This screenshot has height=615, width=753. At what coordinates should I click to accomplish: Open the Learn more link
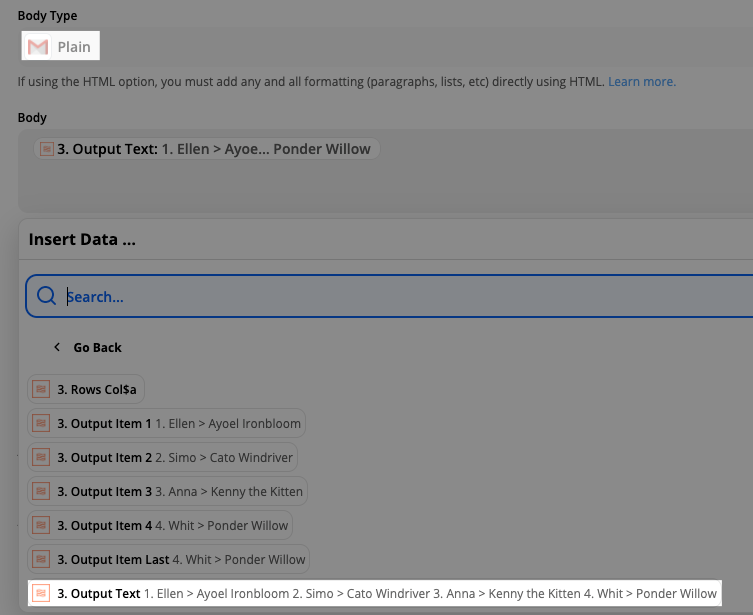coord(642,82)
